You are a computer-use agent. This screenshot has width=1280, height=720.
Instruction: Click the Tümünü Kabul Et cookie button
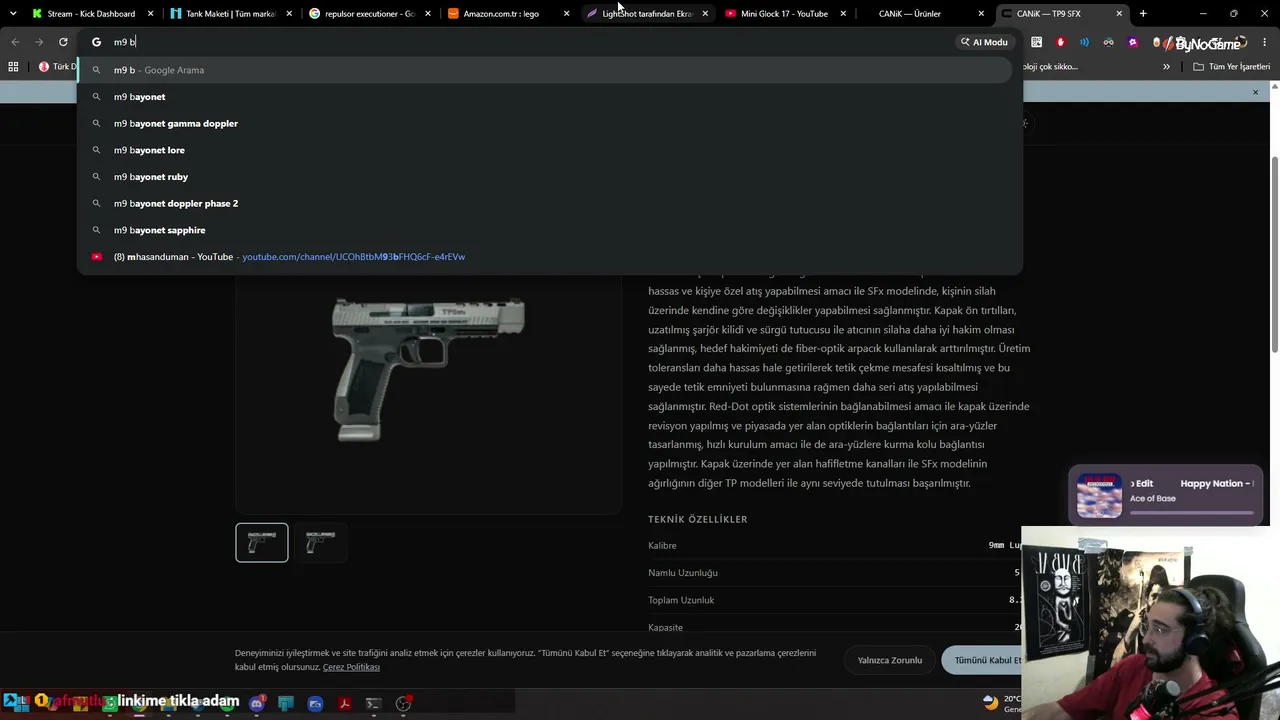pyautogui.click(x=983, y=660)
